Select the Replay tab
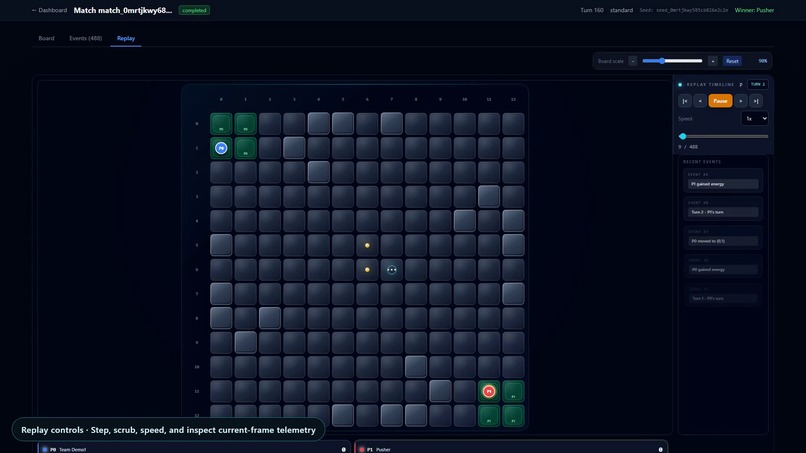This screenshot has height=453, width=806. 126,38
